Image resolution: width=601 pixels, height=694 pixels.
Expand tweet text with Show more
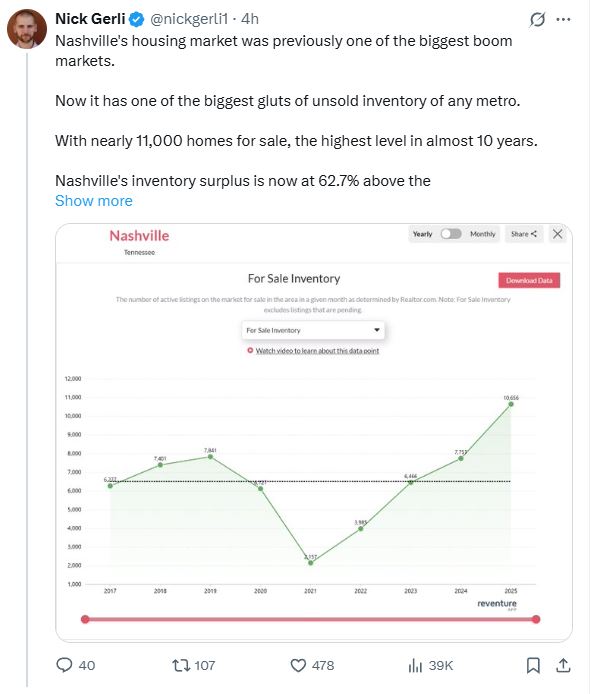click(x=94, y=201)
